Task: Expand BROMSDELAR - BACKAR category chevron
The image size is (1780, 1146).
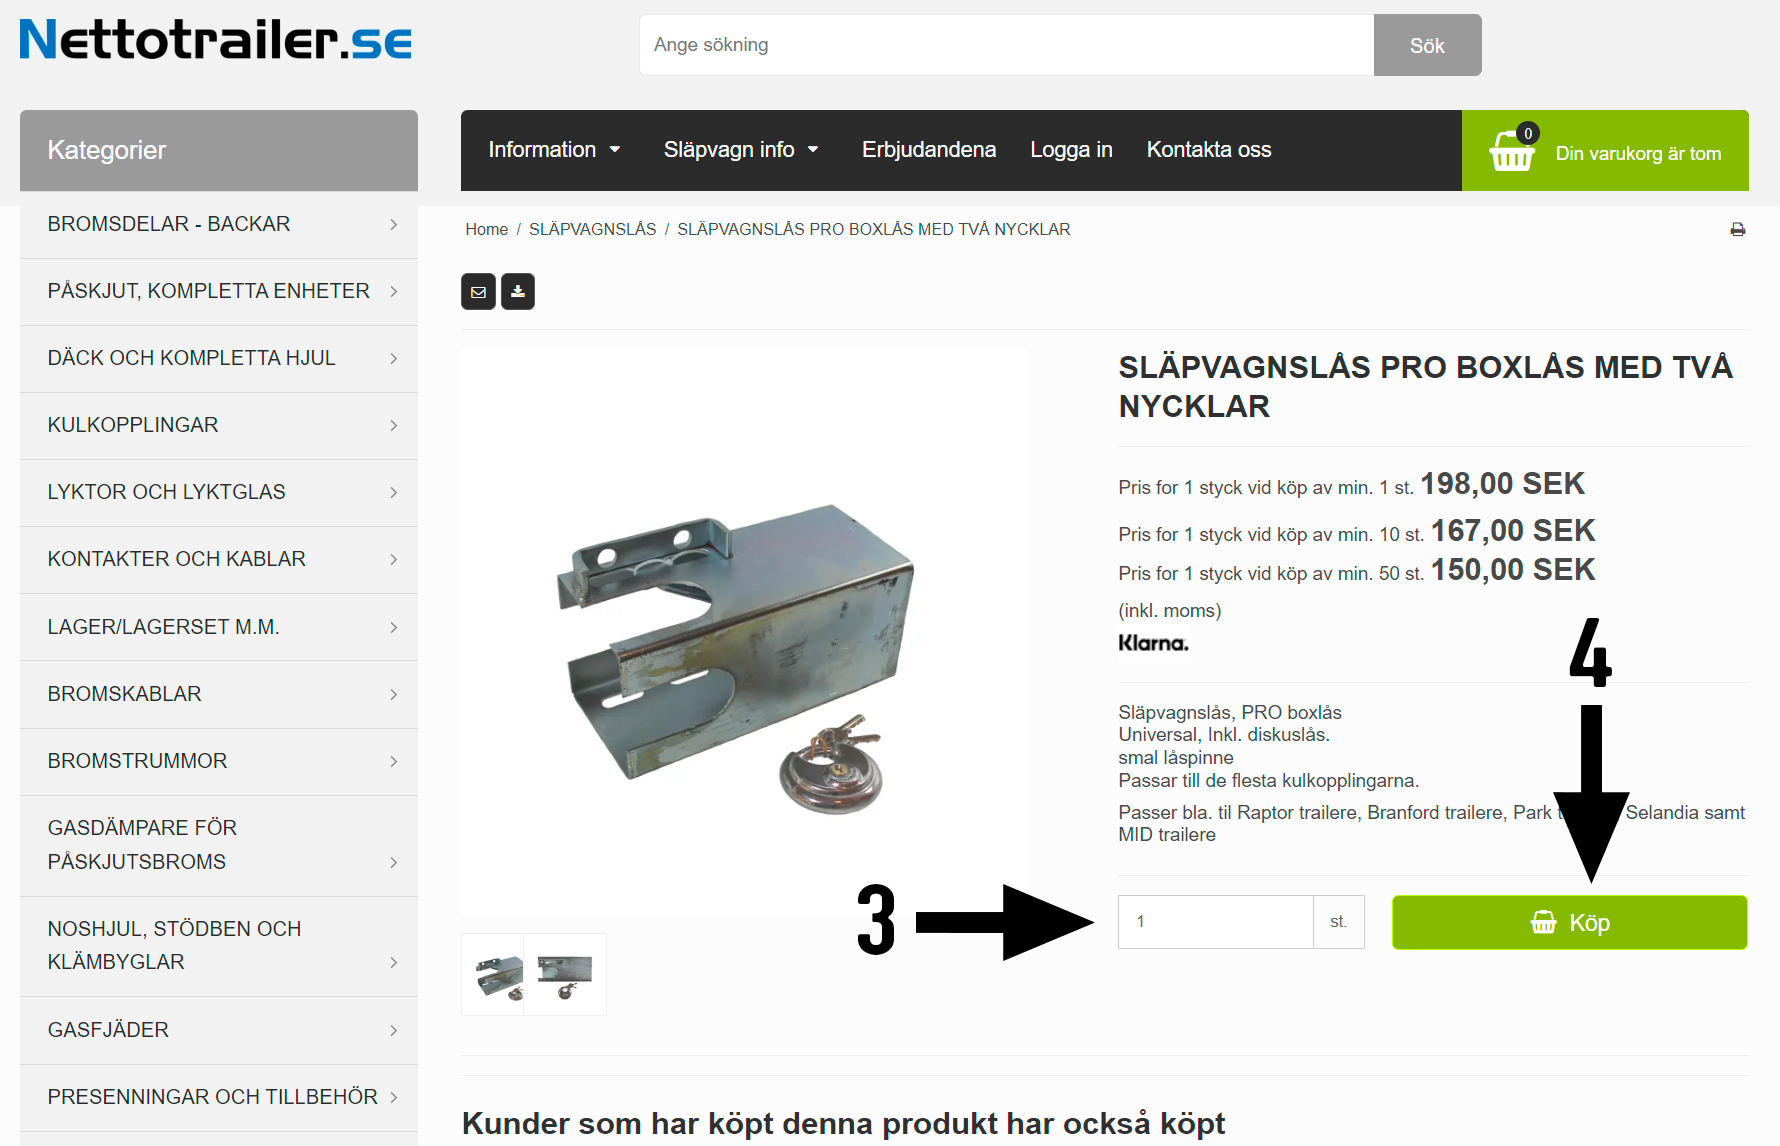Action: pyautogui.click(x=394, y=225)
